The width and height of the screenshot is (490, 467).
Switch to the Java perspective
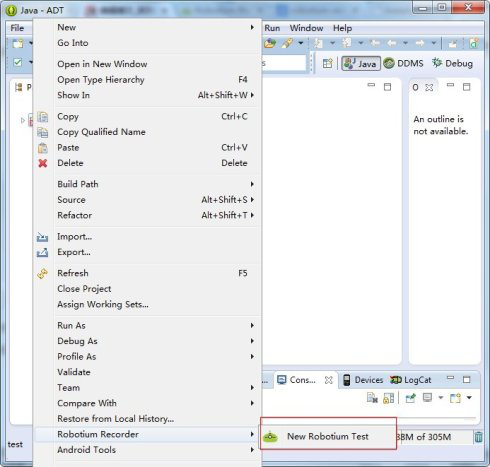(361, 63)
